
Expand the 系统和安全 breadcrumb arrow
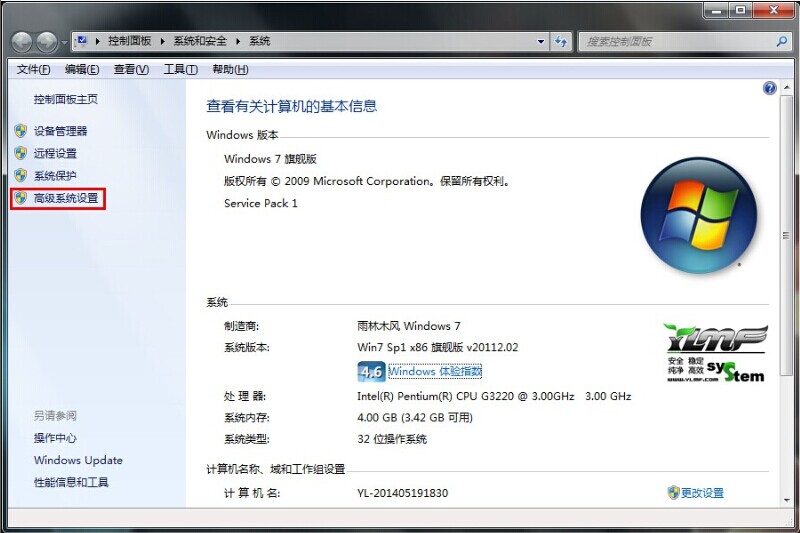pyautogui.click(x=238, y=42)
